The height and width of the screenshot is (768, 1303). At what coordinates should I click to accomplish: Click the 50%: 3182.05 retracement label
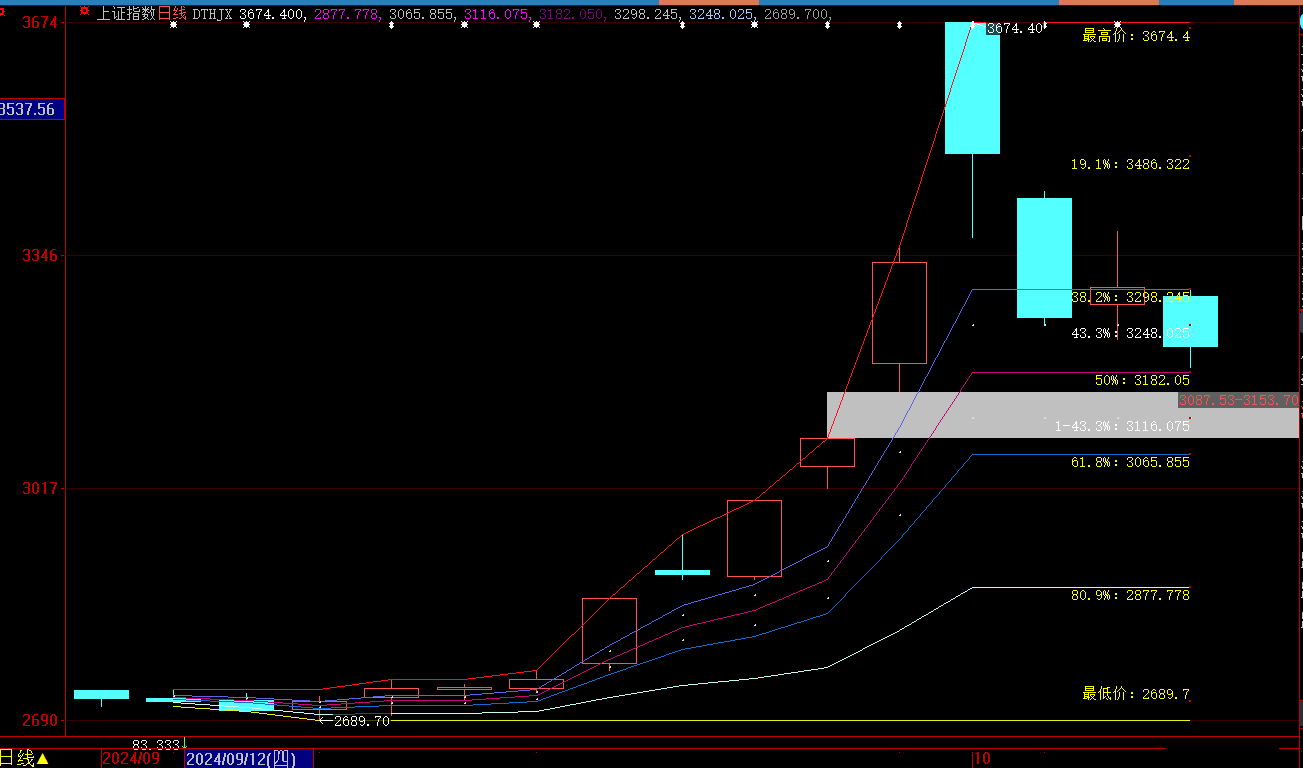point(1142,381)
